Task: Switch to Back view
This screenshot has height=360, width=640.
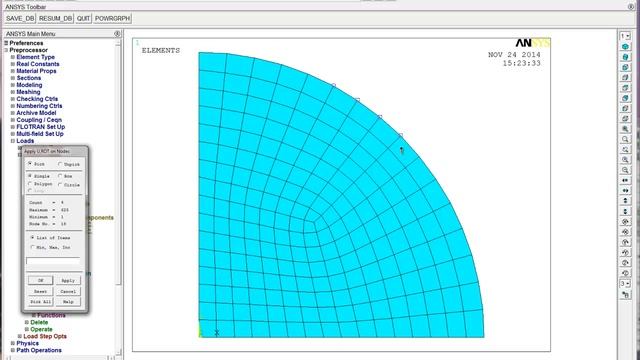Action: pos(625,98)
